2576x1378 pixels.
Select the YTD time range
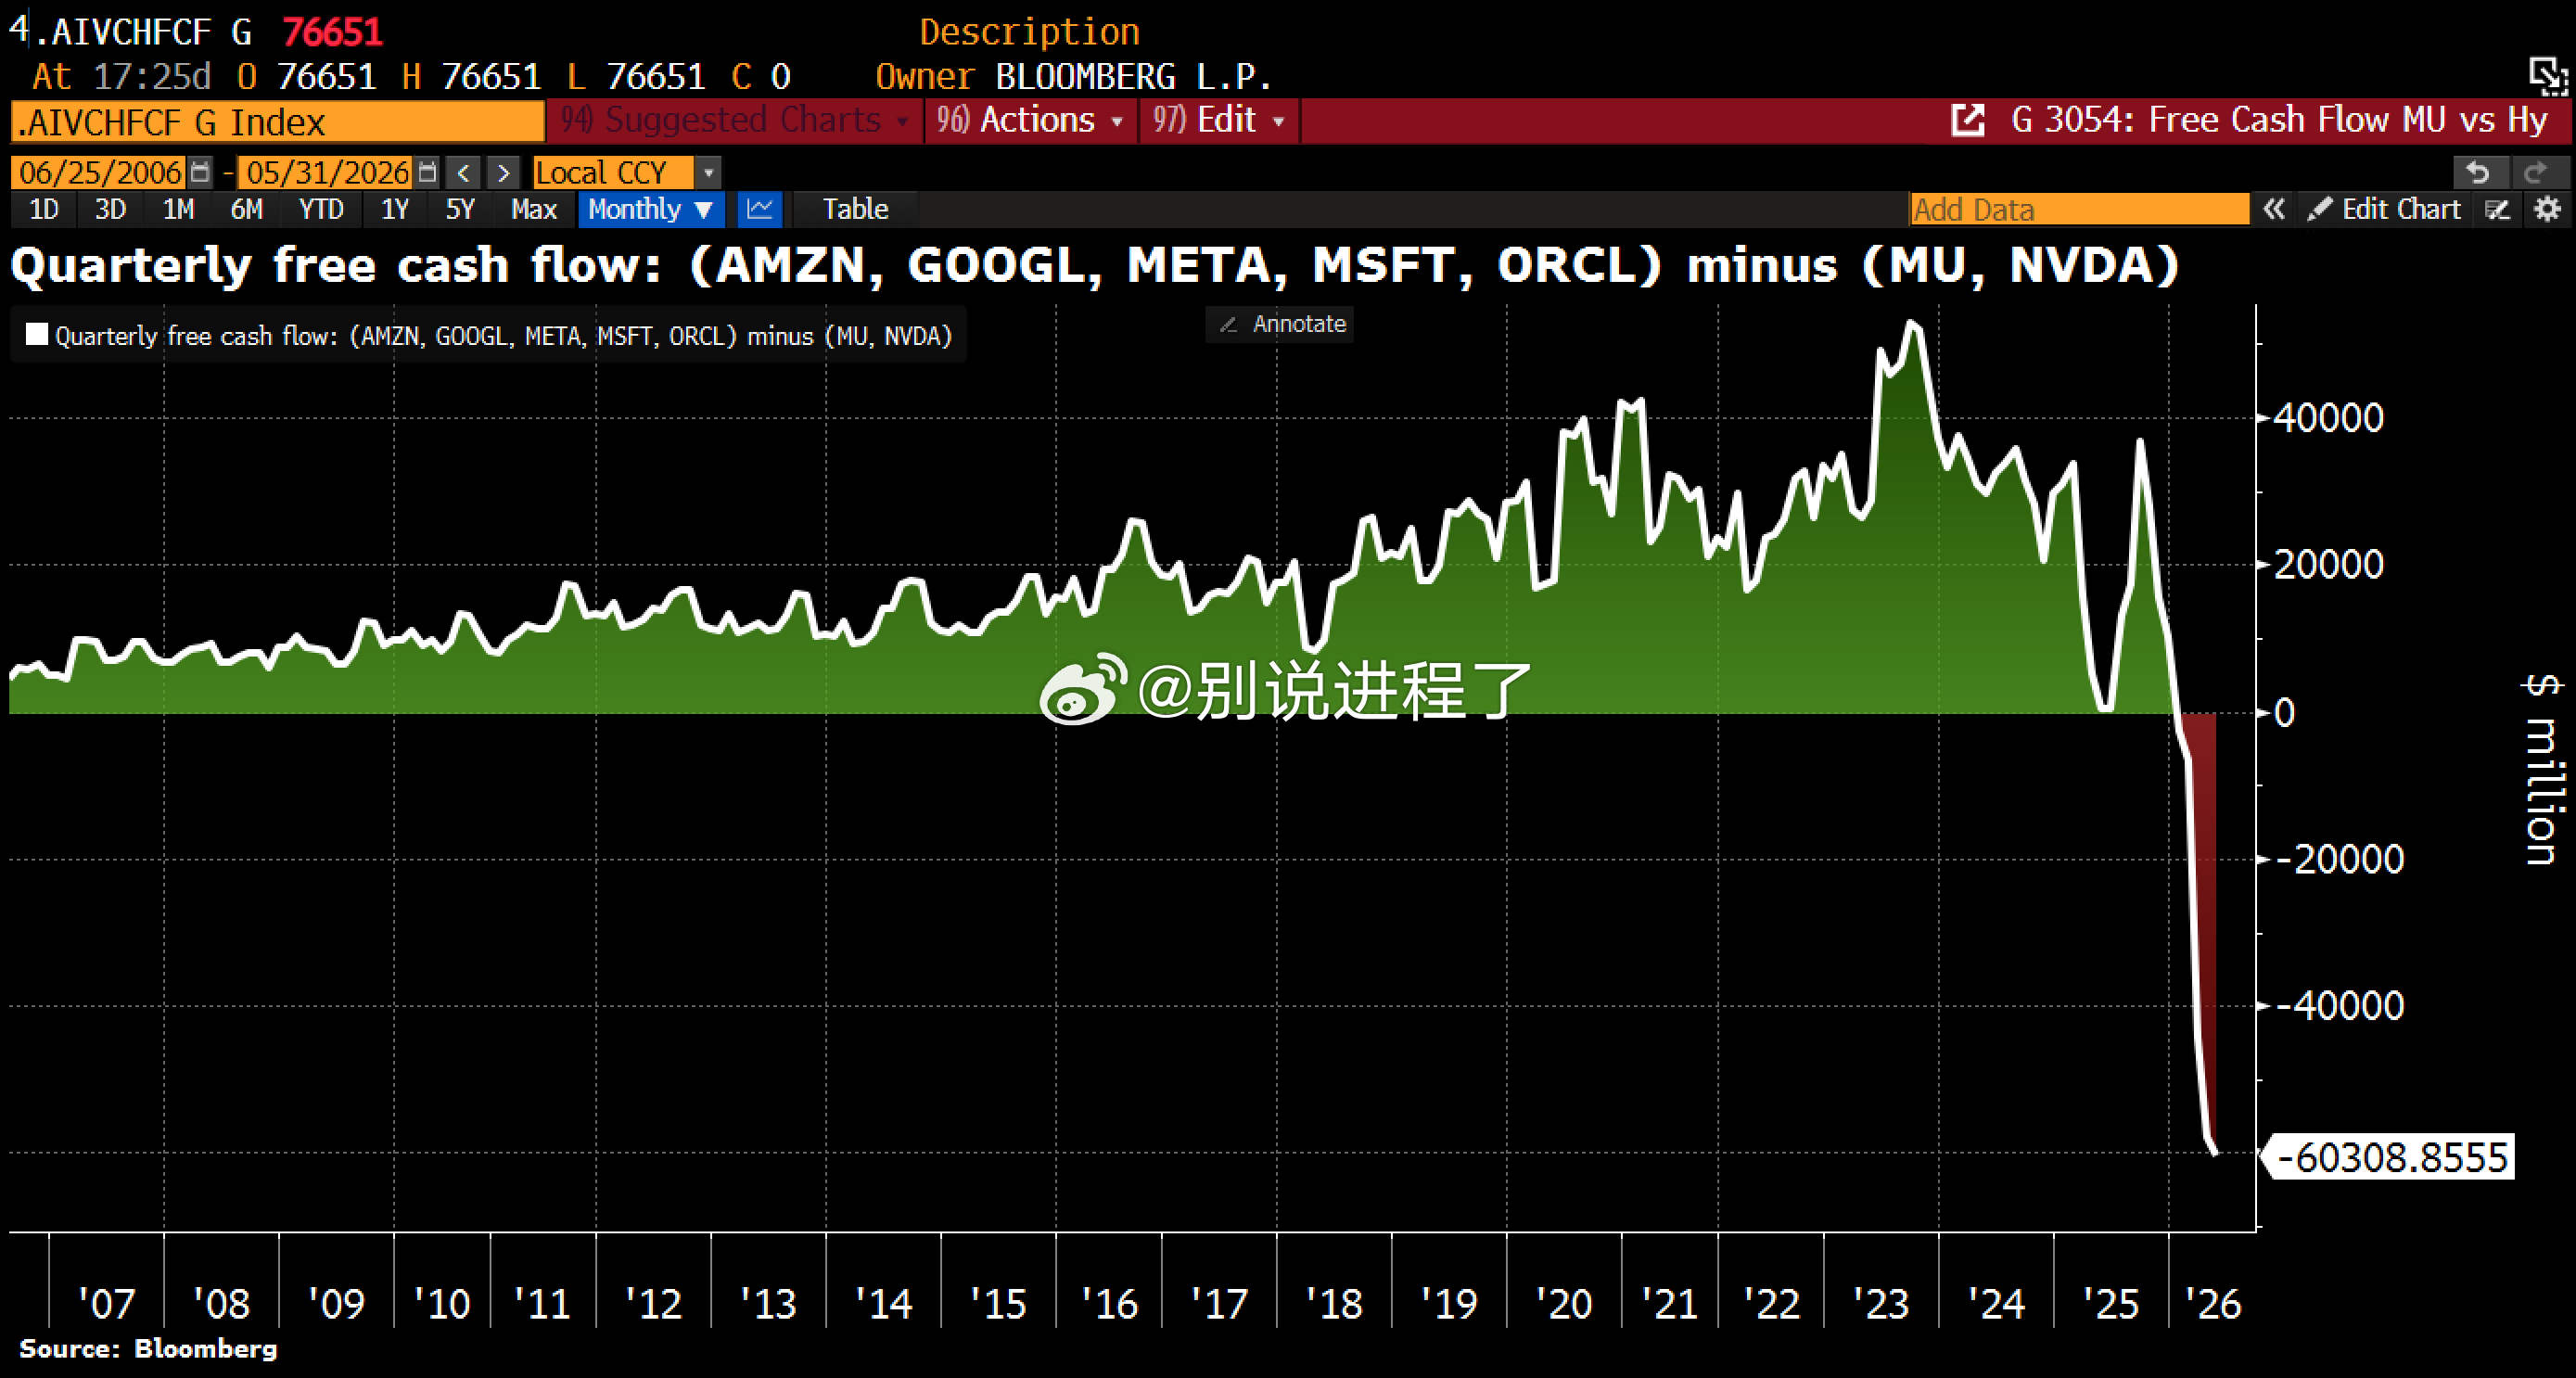(x=321, y=209)
